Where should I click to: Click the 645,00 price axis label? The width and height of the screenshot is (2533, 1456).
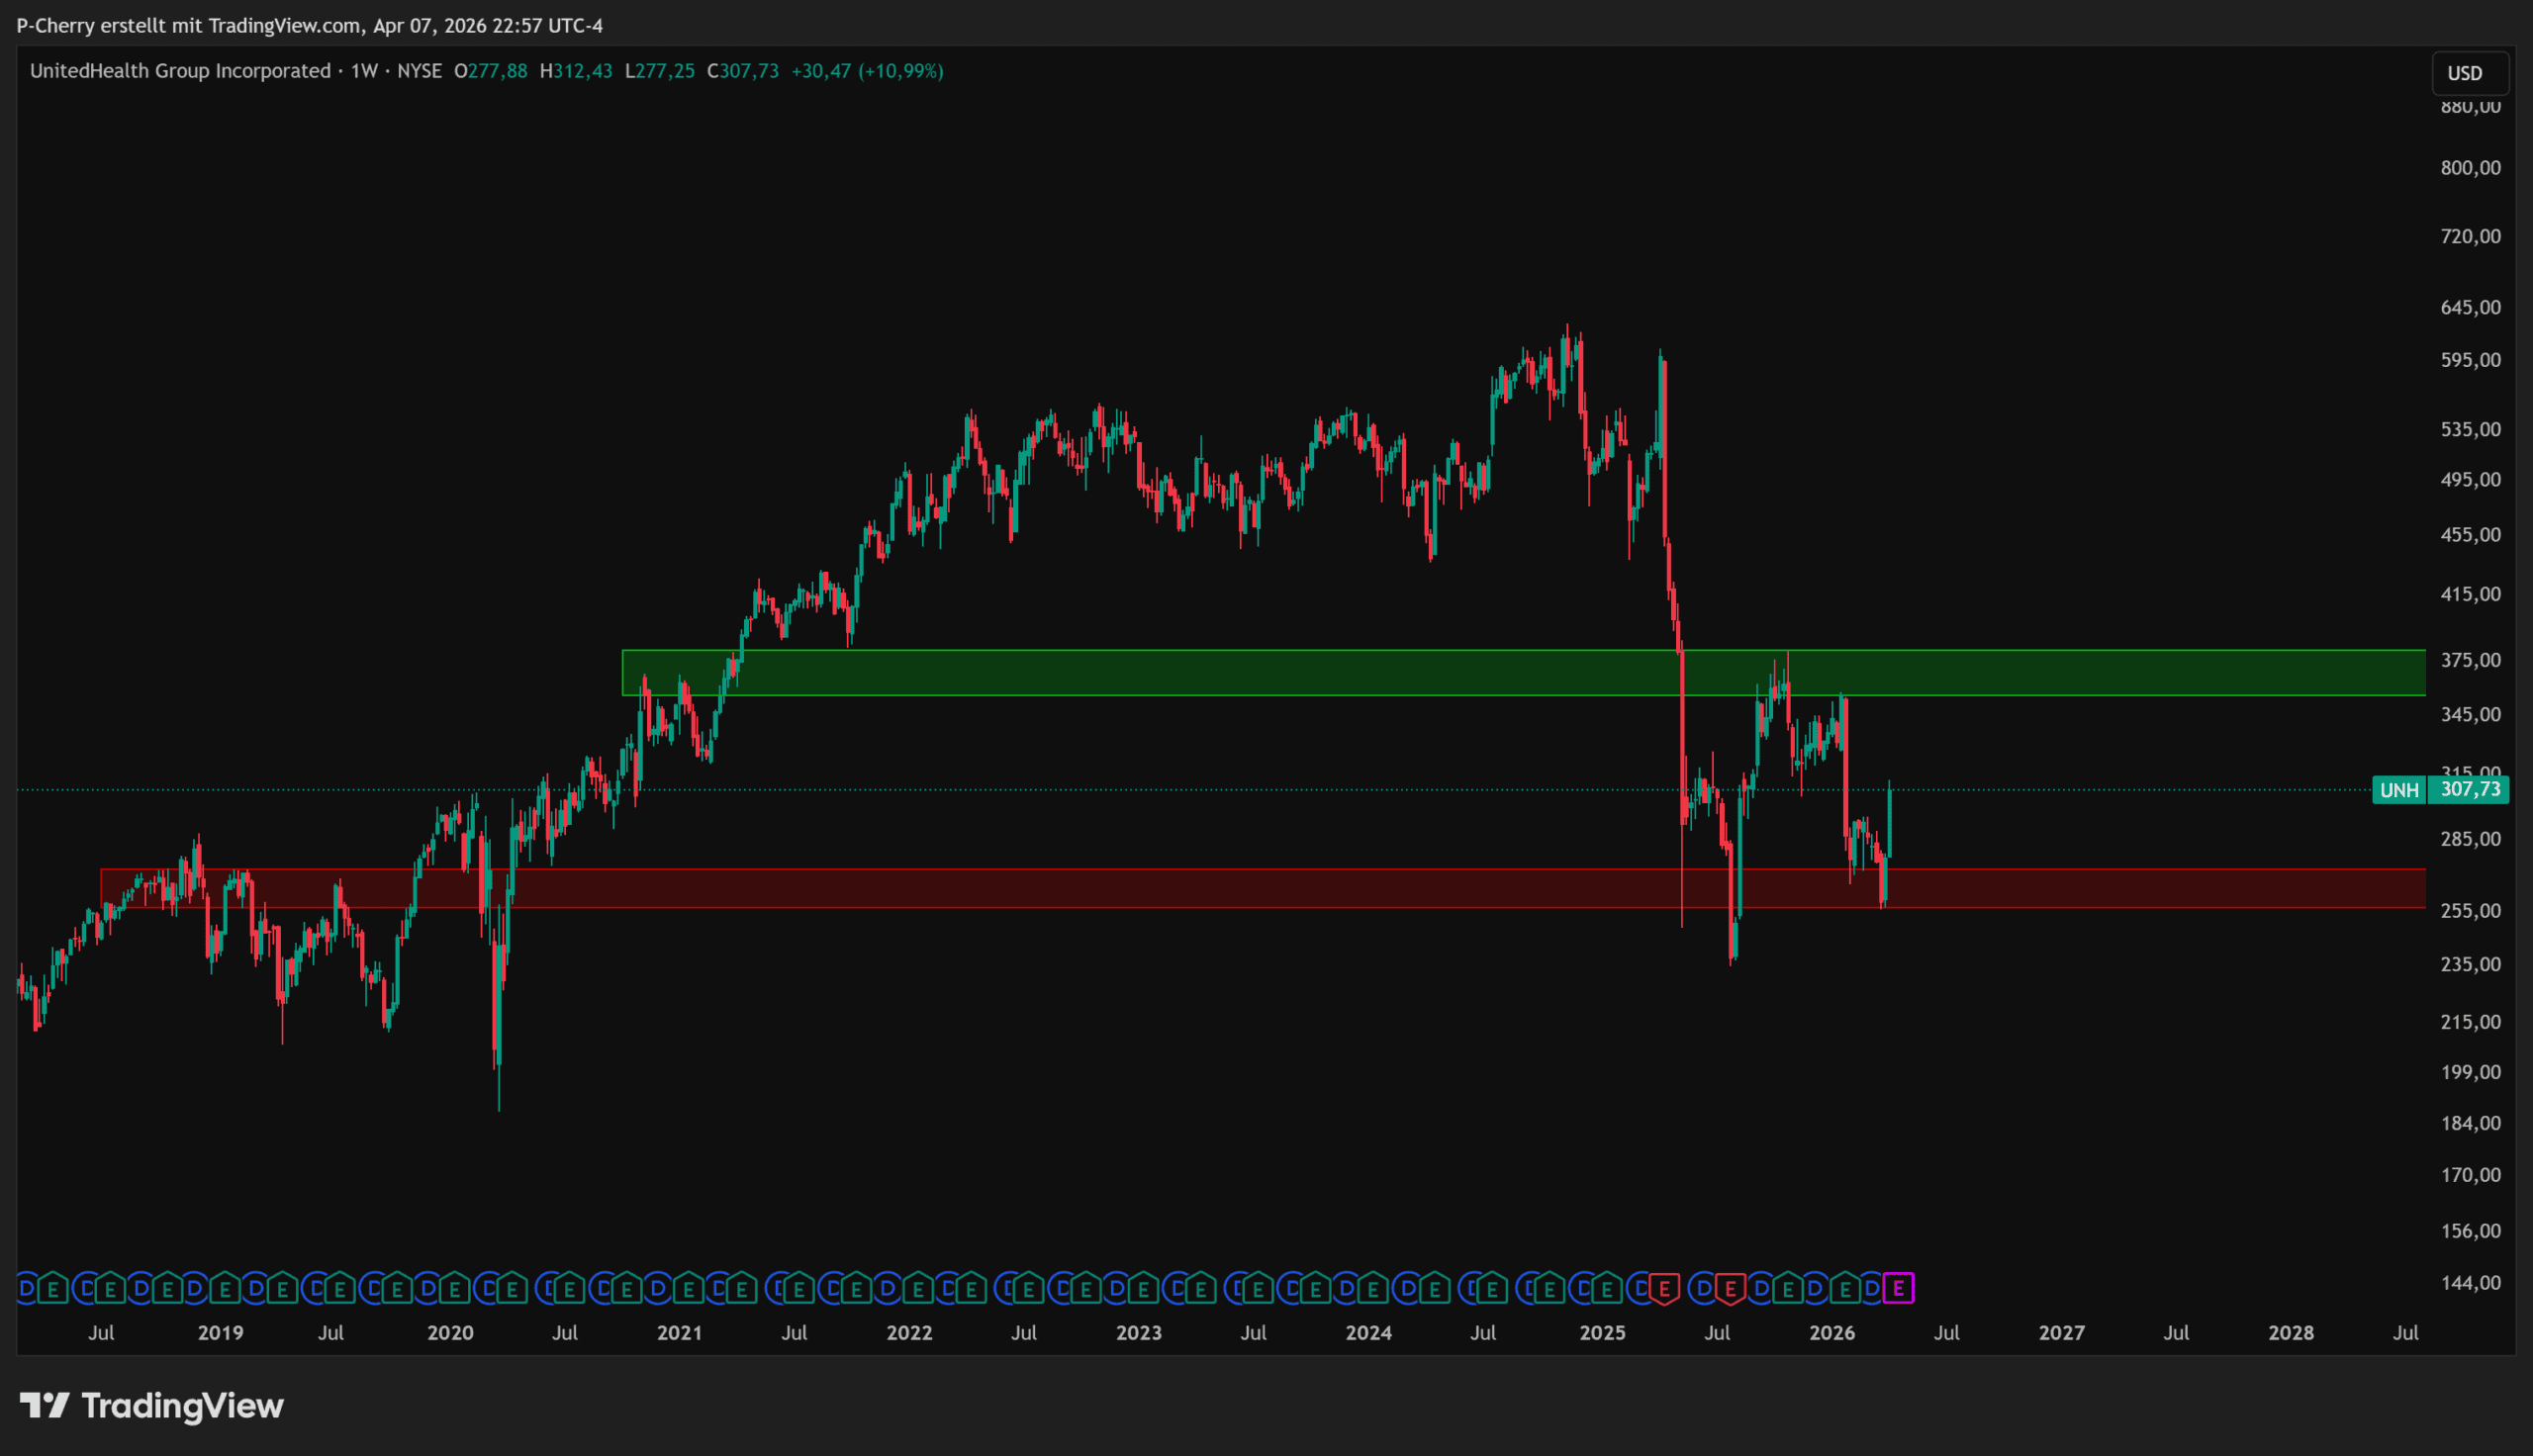(2470, 307)
